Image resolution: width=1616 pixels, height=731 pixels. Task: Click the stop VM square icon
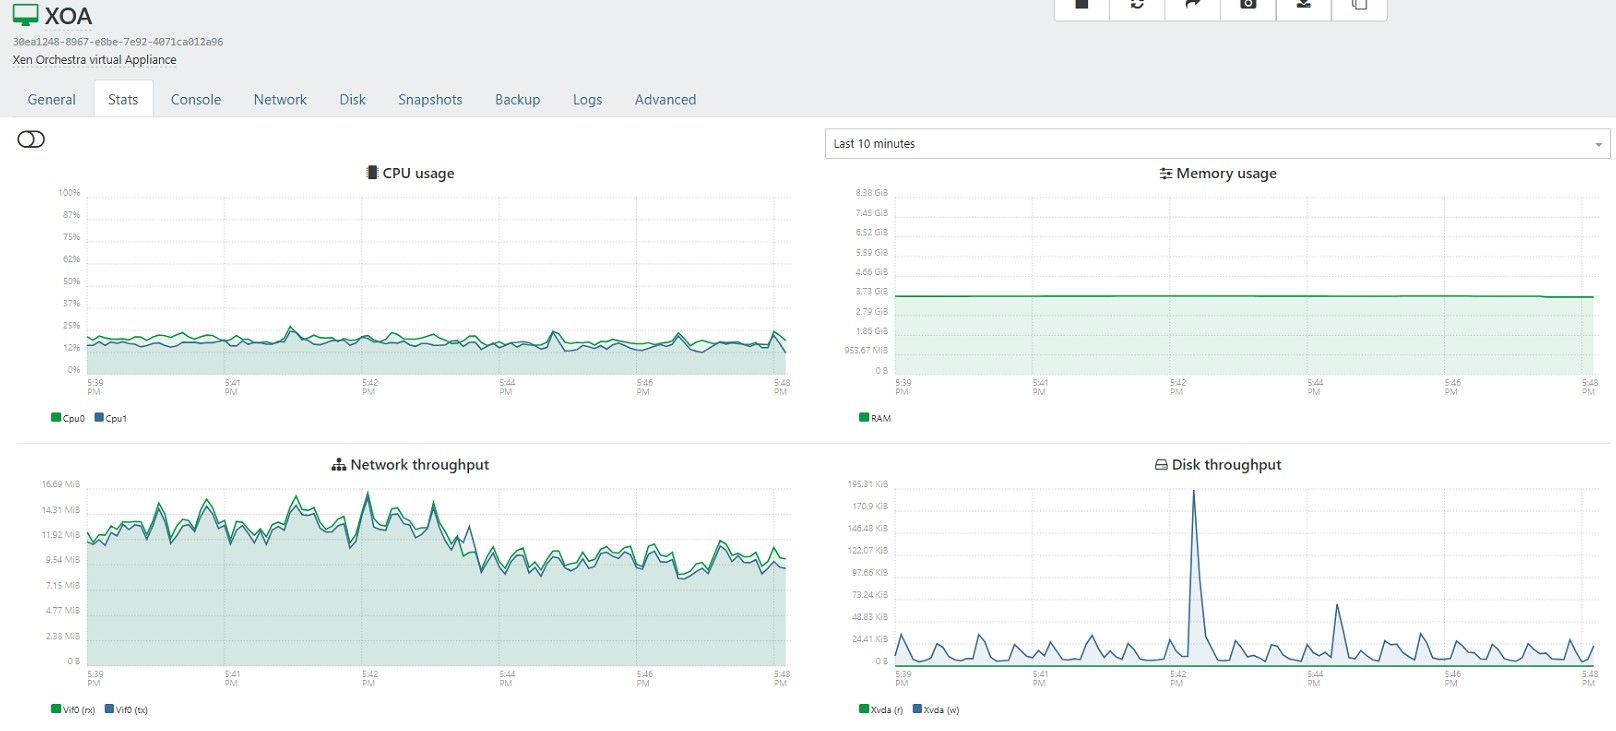[1081, 4]
